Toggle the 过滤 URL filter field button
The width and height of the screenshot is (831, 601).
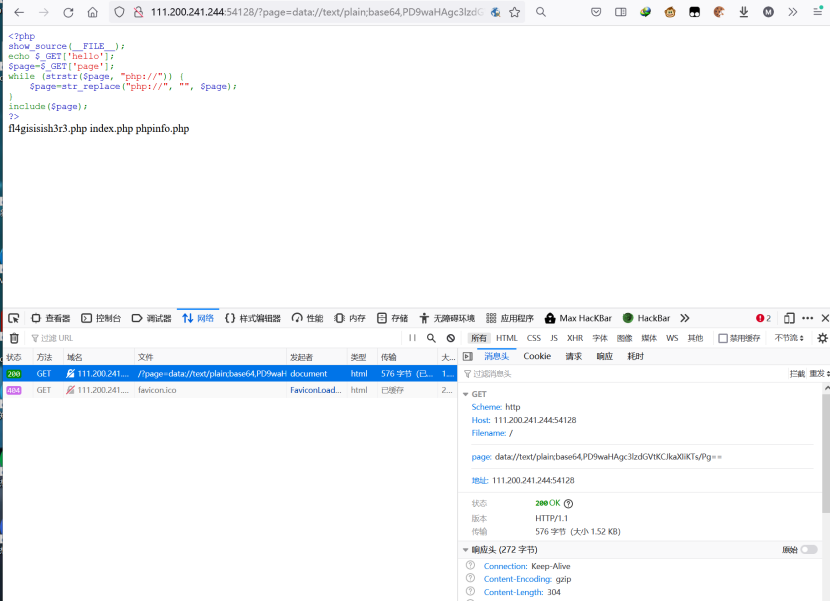click(33, 338)
